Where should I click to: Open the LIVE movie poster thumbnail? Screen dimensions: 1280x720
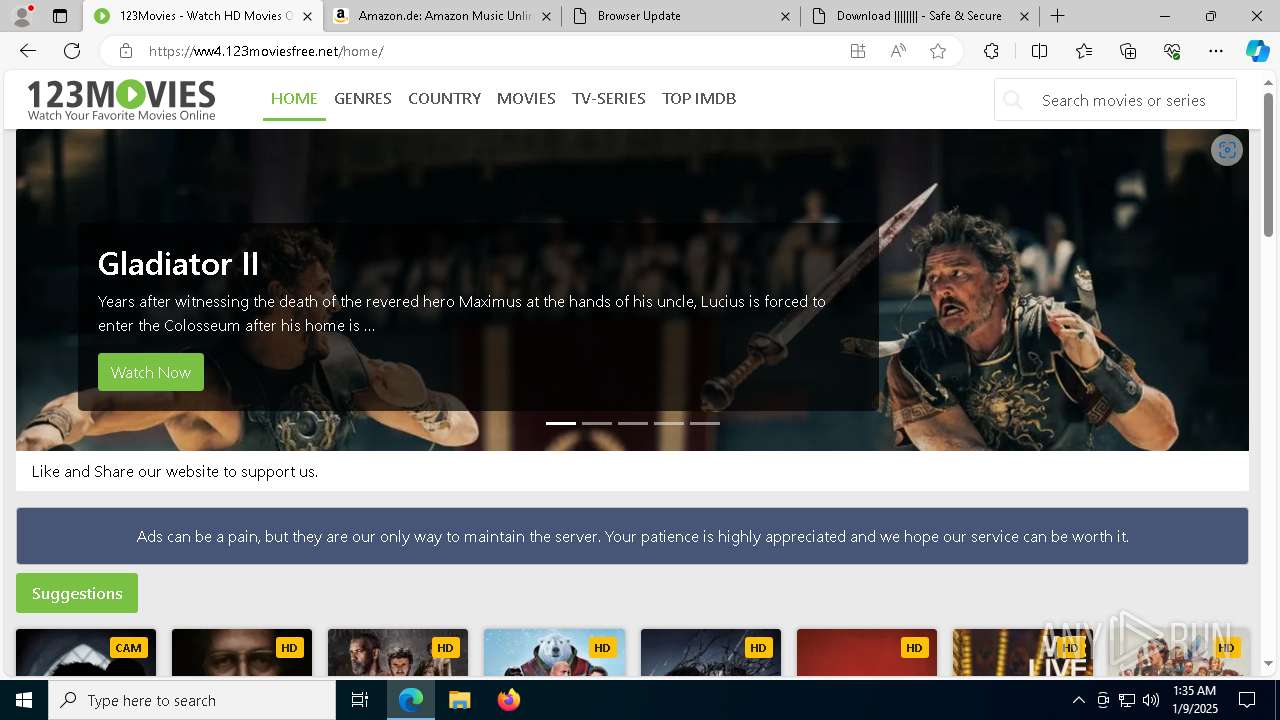pos(1023,653)
